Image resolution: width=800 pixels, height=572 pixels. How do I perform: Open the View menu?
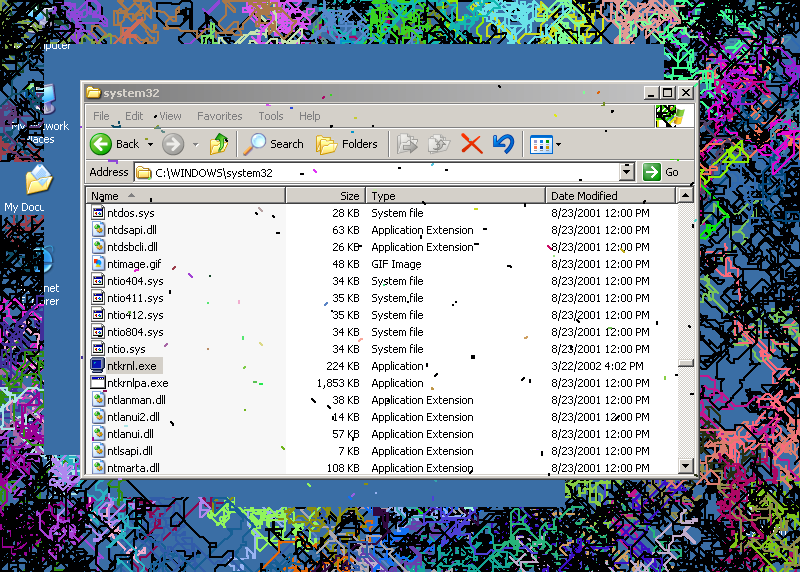[x=170, y=116]
